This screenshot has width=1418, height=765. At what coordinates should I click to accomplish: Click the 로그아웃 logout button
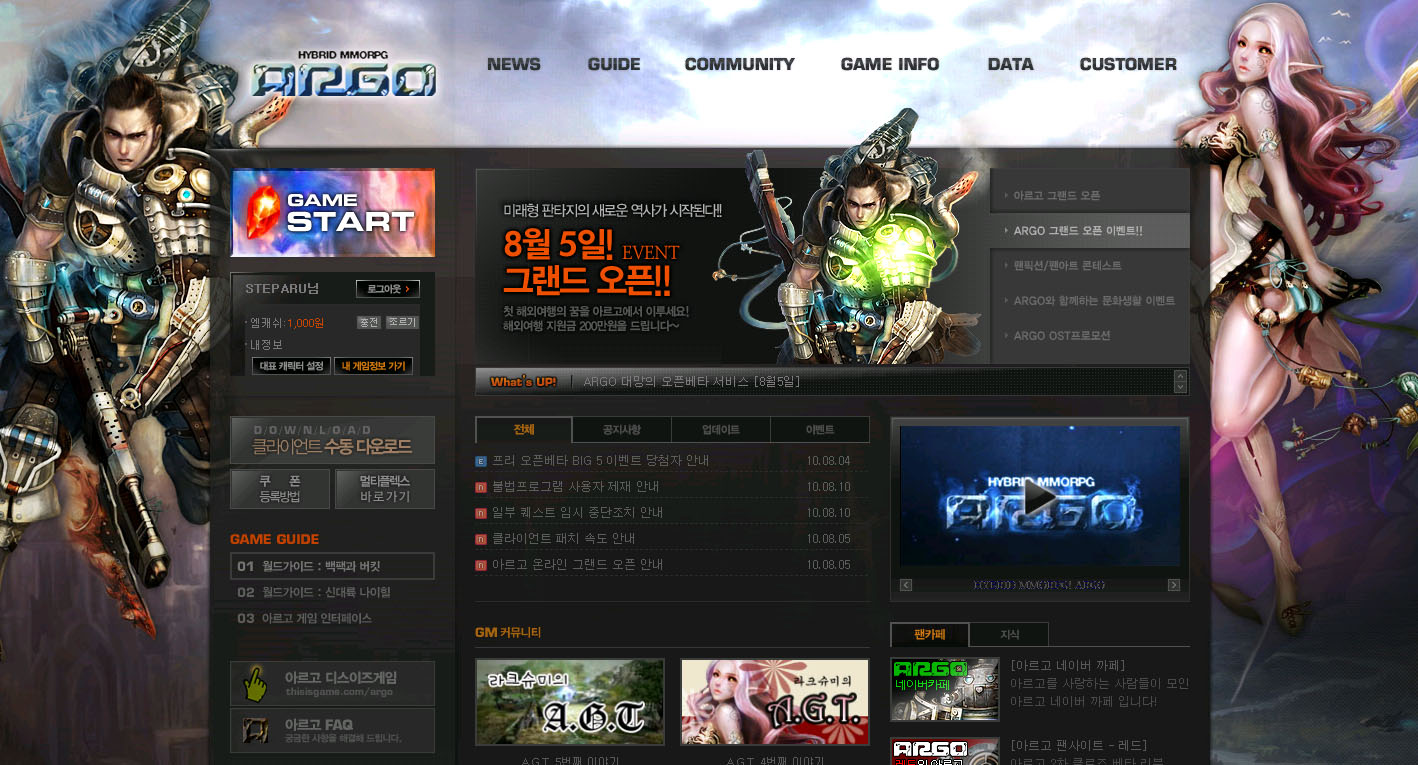coord(388,289)
